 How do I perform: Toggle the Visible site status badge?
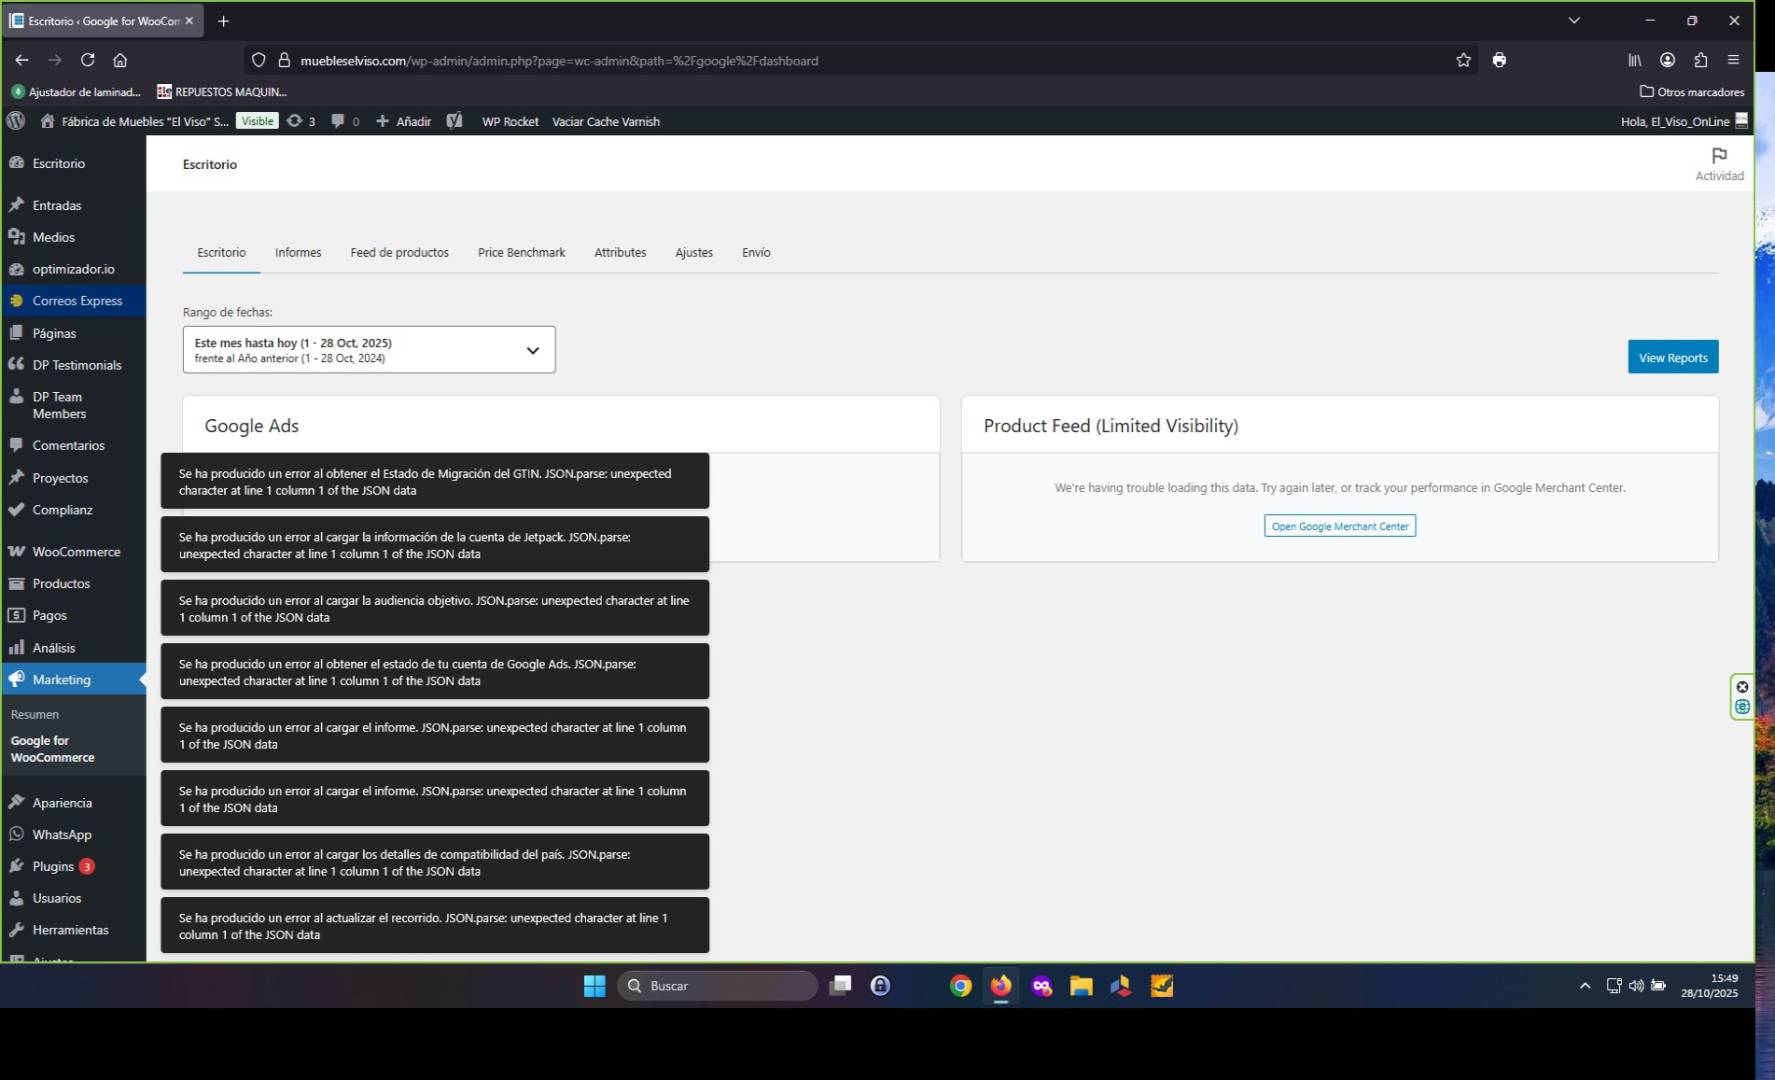pos(257,121)
